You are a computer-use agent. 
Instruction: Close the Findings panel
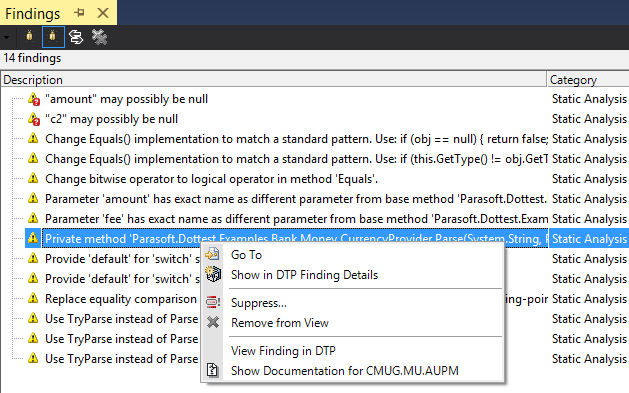point(103,13)
